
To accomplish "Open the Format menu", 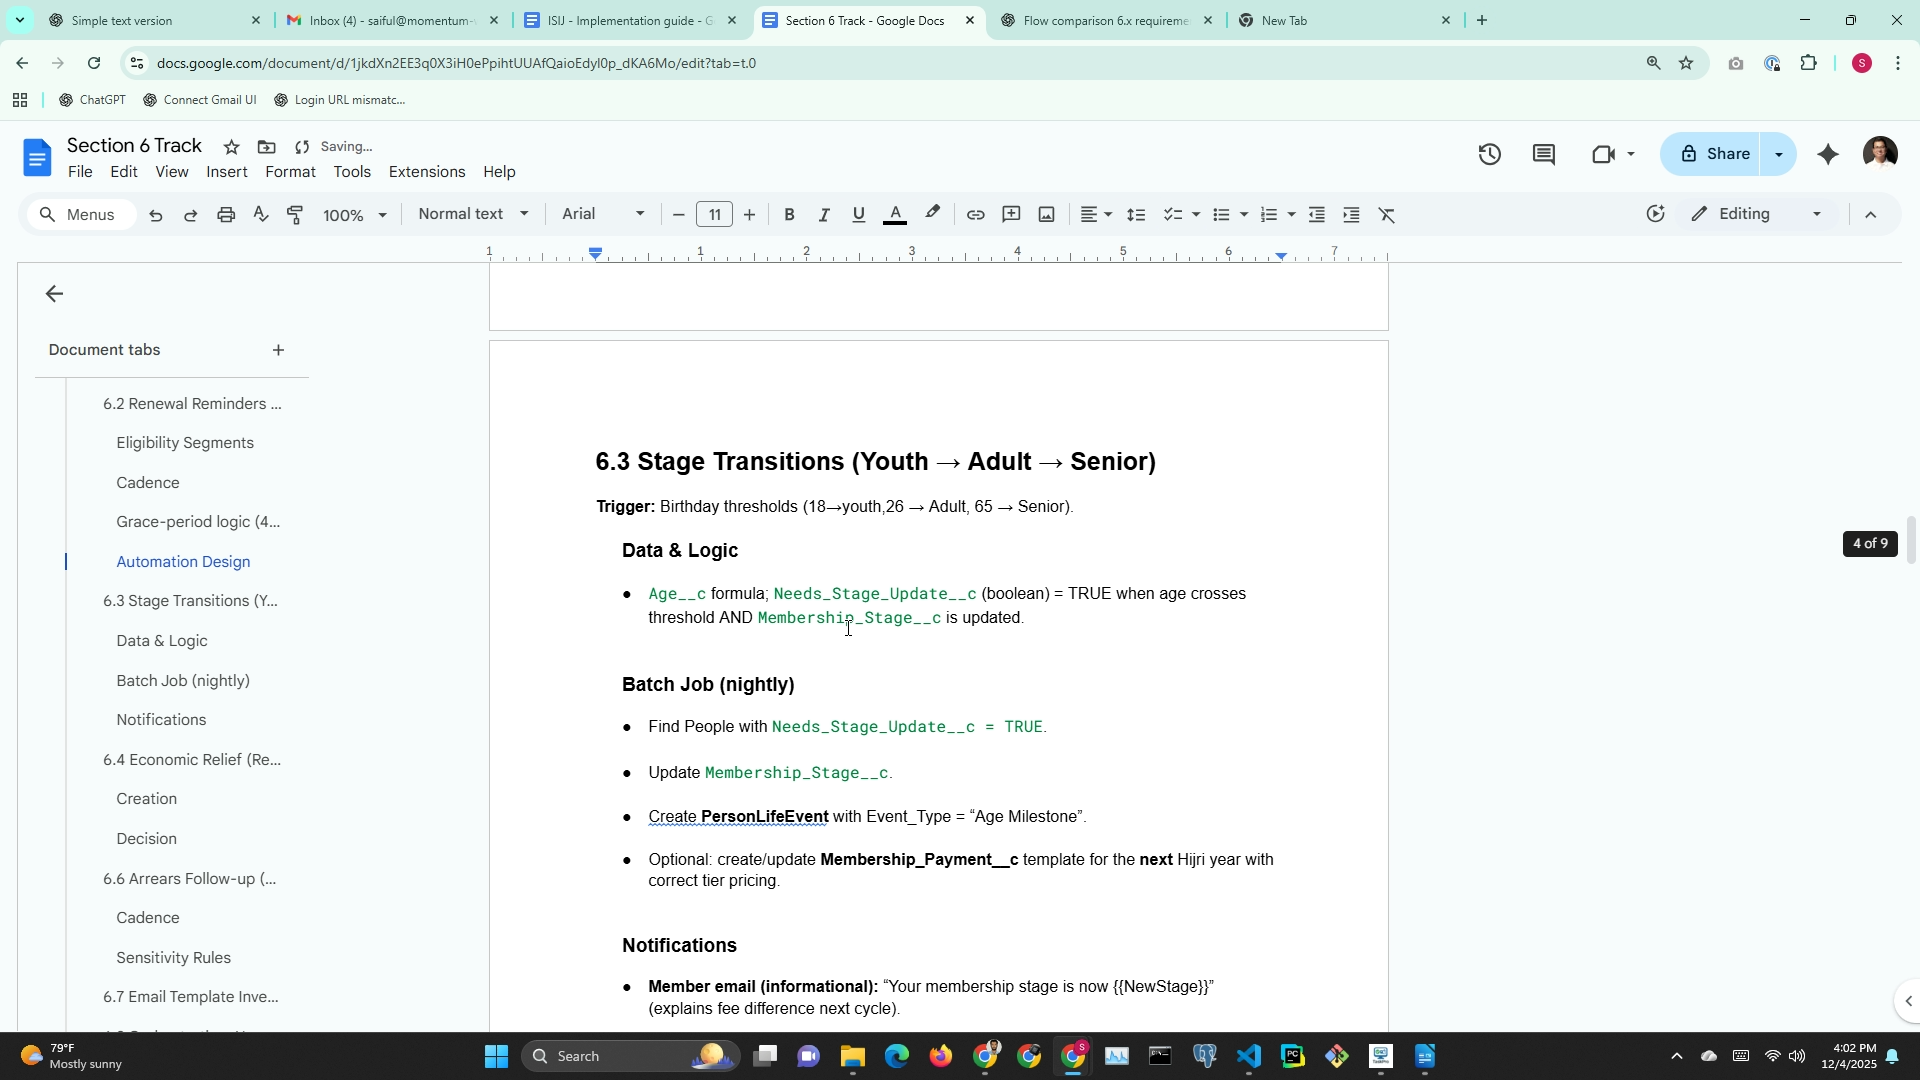I will [x=290, y=172].
